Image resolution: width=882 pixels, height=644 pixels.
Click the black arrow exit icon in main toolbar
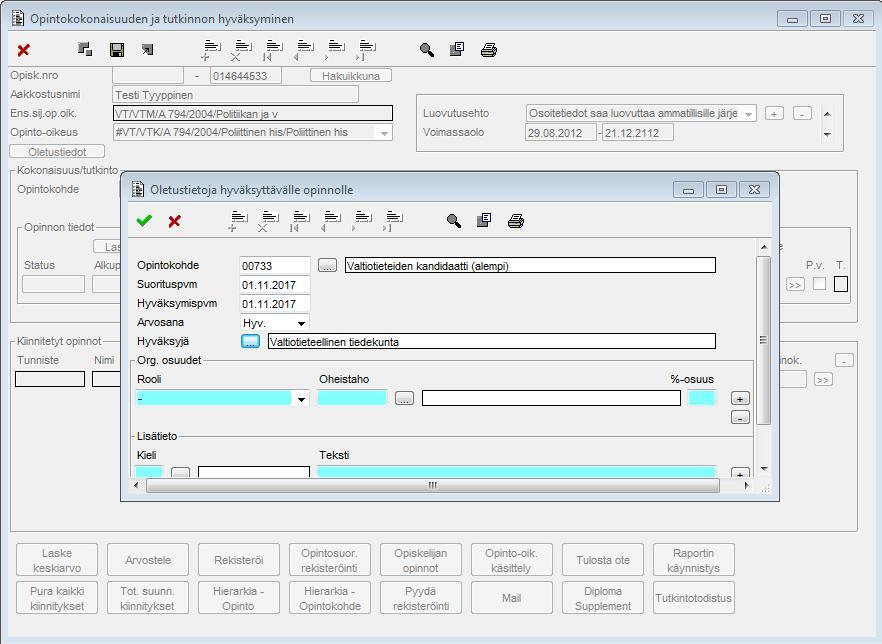pyautogui.click(x=147, y=50)
